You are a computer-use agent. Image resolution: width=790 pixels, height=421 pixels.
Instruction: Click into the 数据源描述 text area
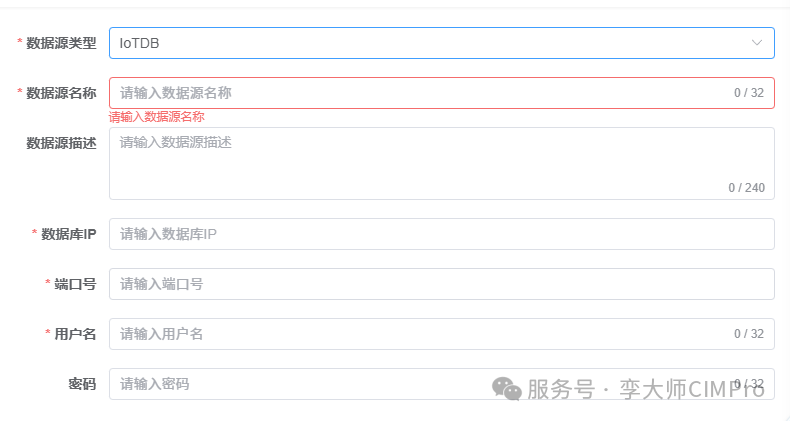pyautogui.click(x=442, y=163)
